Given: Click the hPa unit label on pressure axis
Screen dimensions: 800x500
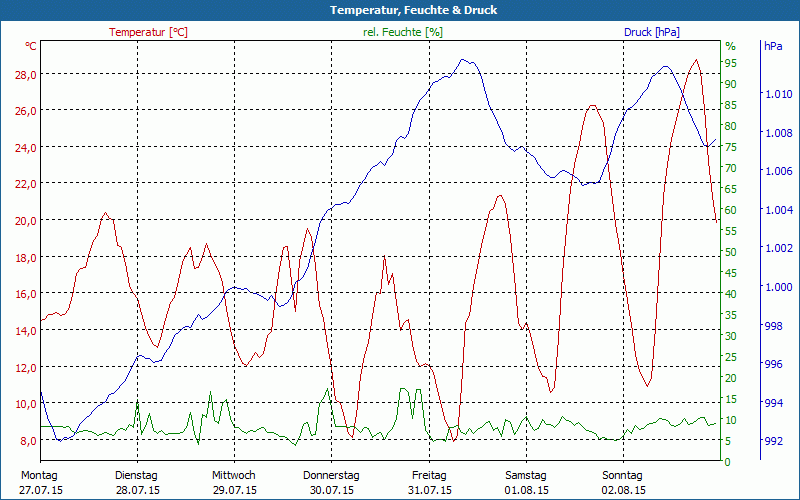Looking at the screenshot, I should pyautogui.click(x=773, y=46).
